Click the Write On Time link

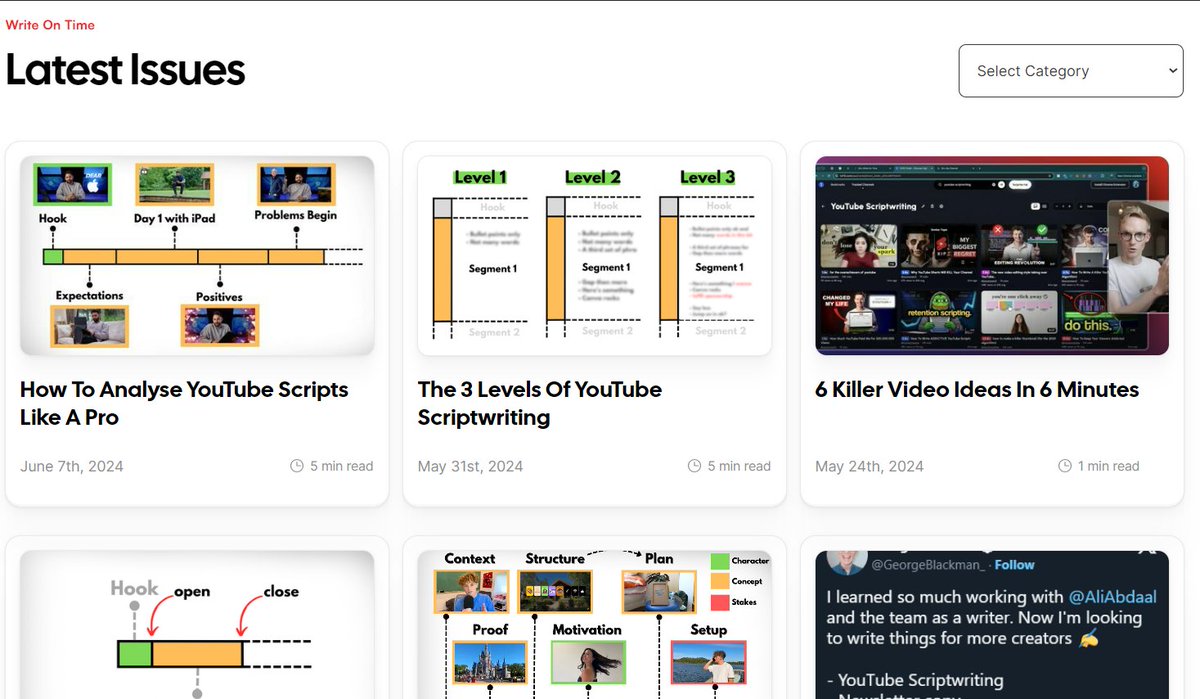[50, 25]
